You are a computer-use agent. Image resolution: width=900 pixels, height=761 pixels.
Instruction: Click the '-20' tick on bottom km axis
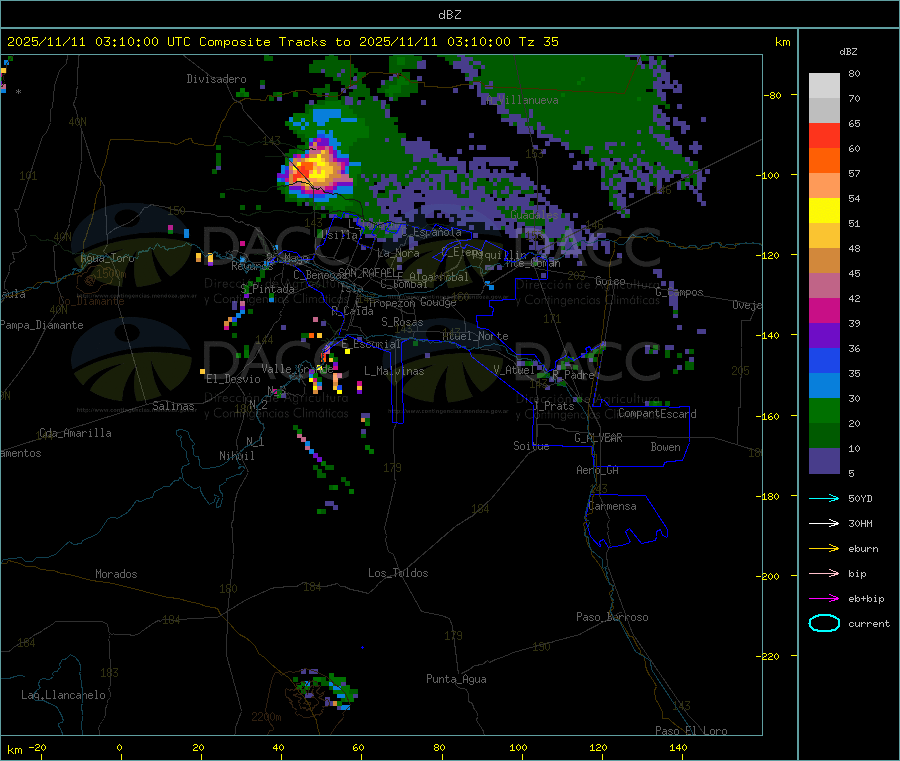38,747
